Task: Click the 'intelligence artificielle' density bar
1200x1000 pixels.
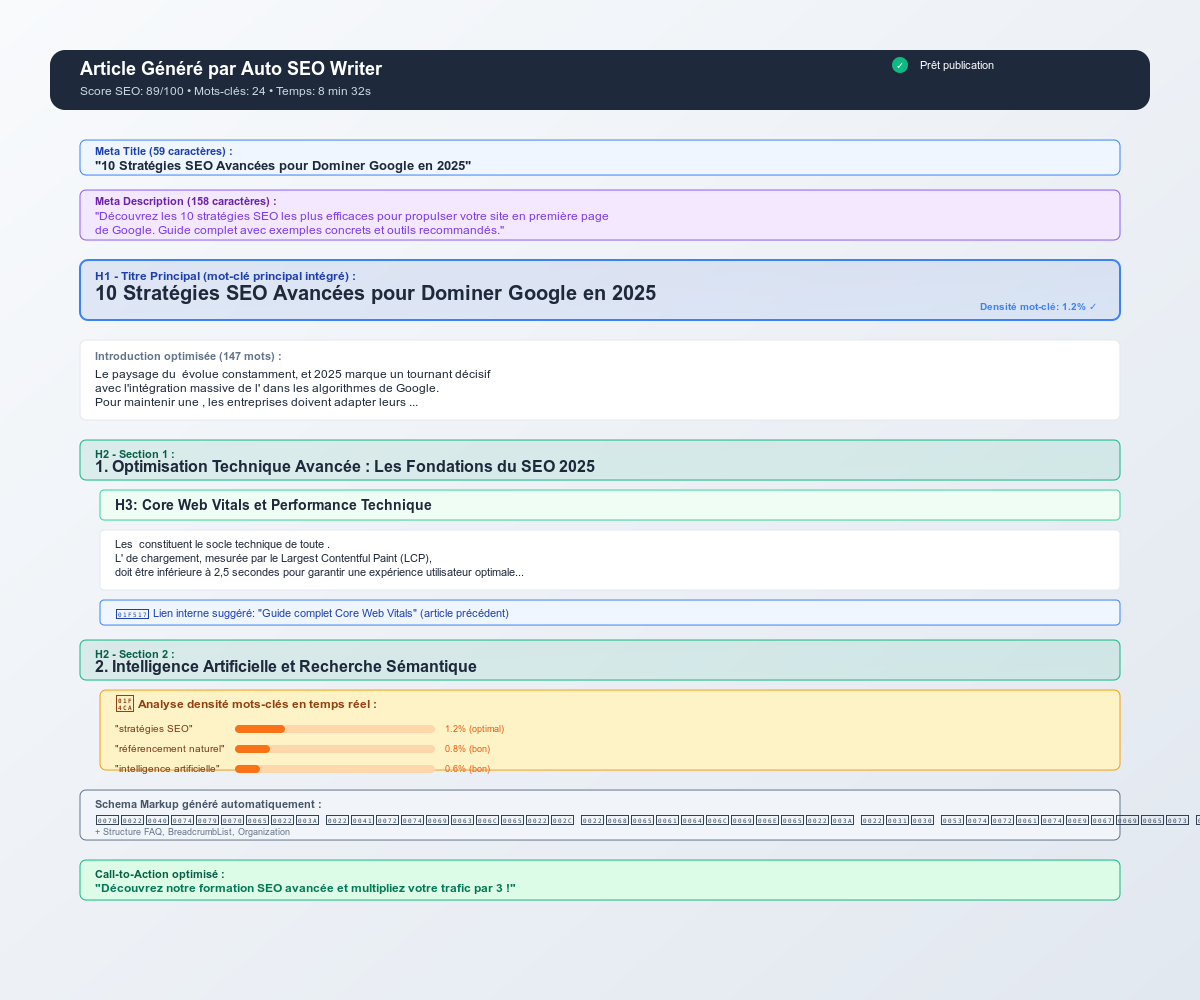Action: pyautogui.click(x=335, y=769)
